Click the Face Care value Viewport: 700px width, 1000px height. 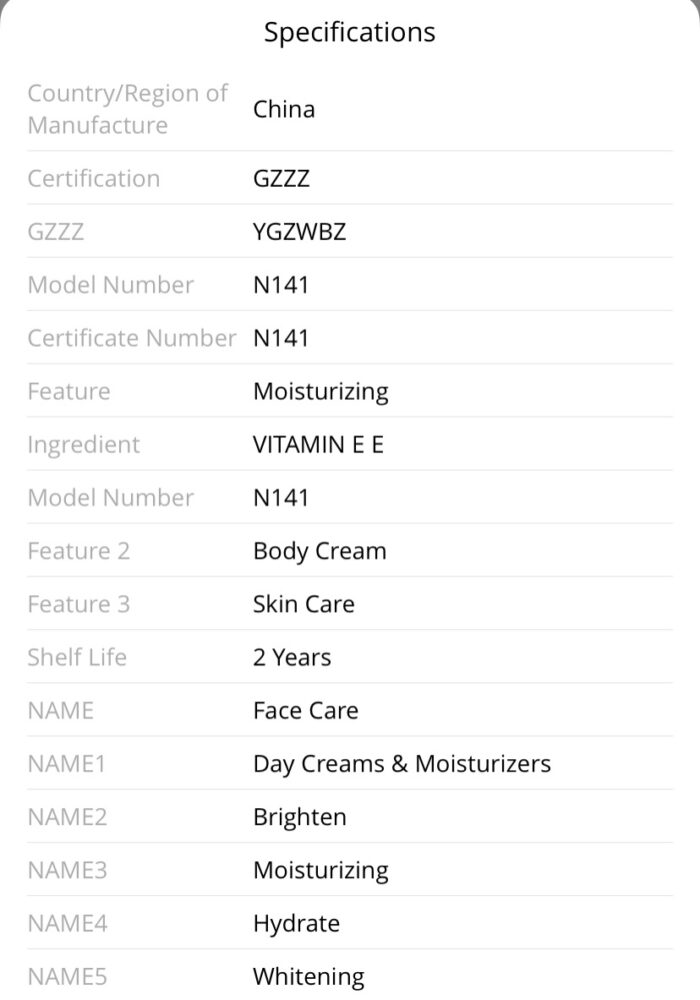(305, 710)
